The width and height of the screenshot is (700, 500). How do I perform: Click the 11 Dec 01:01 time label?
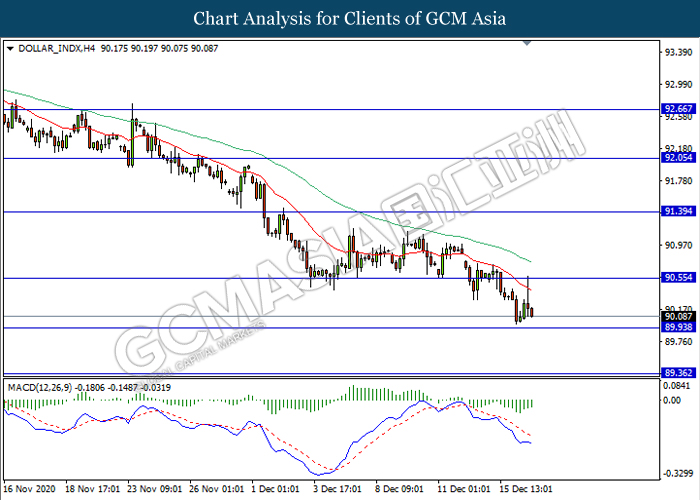[x=464, y=489]
